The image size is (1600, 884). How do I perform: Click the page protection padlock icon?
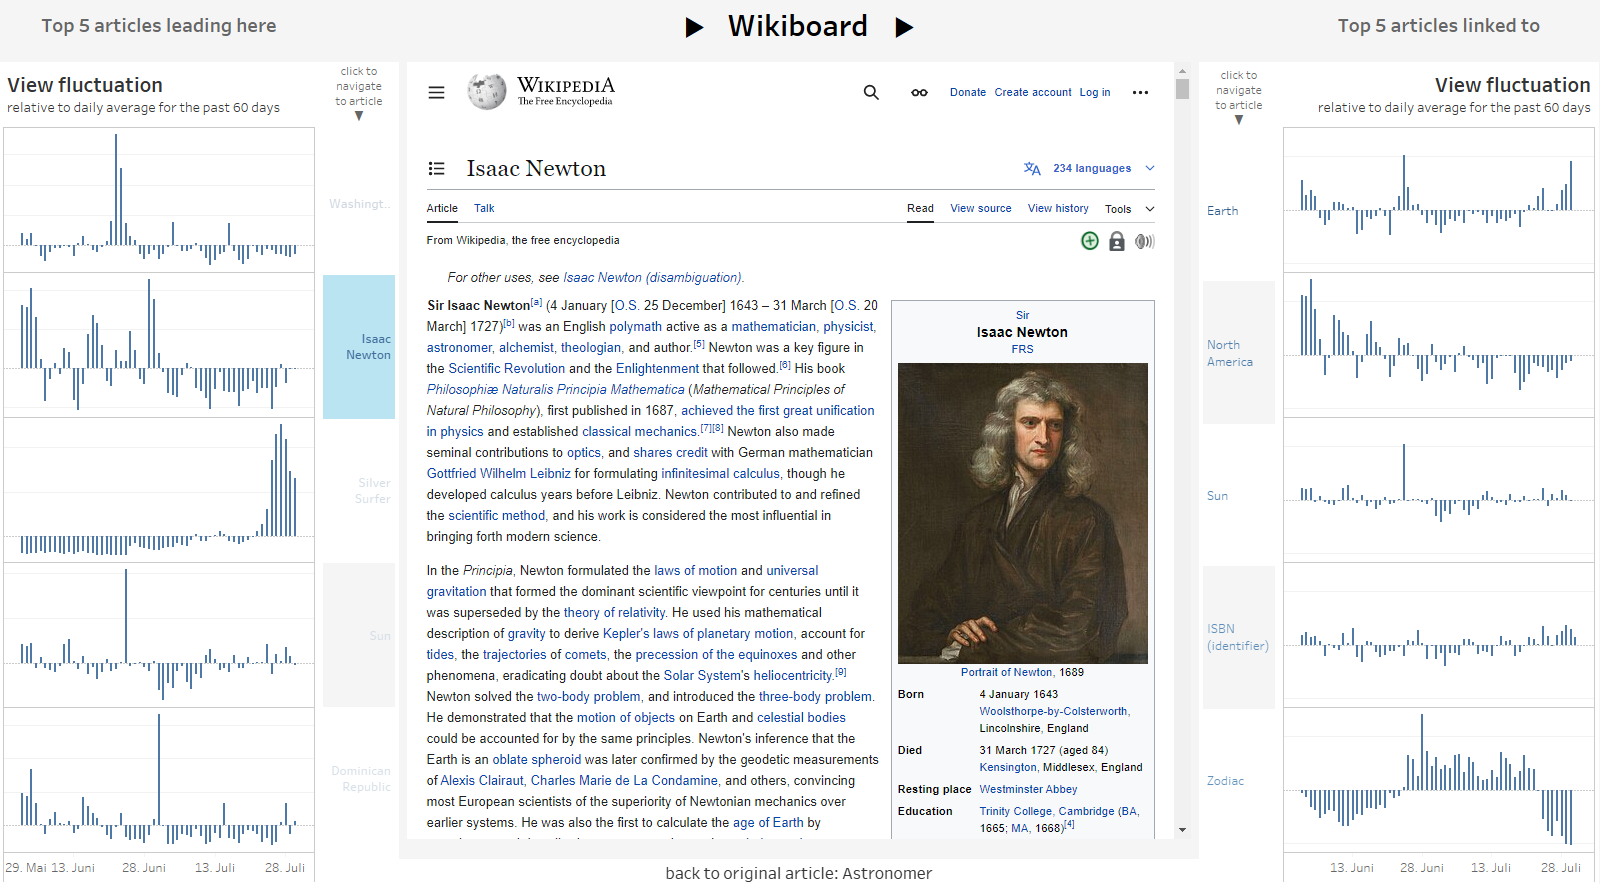(1117, 241)
